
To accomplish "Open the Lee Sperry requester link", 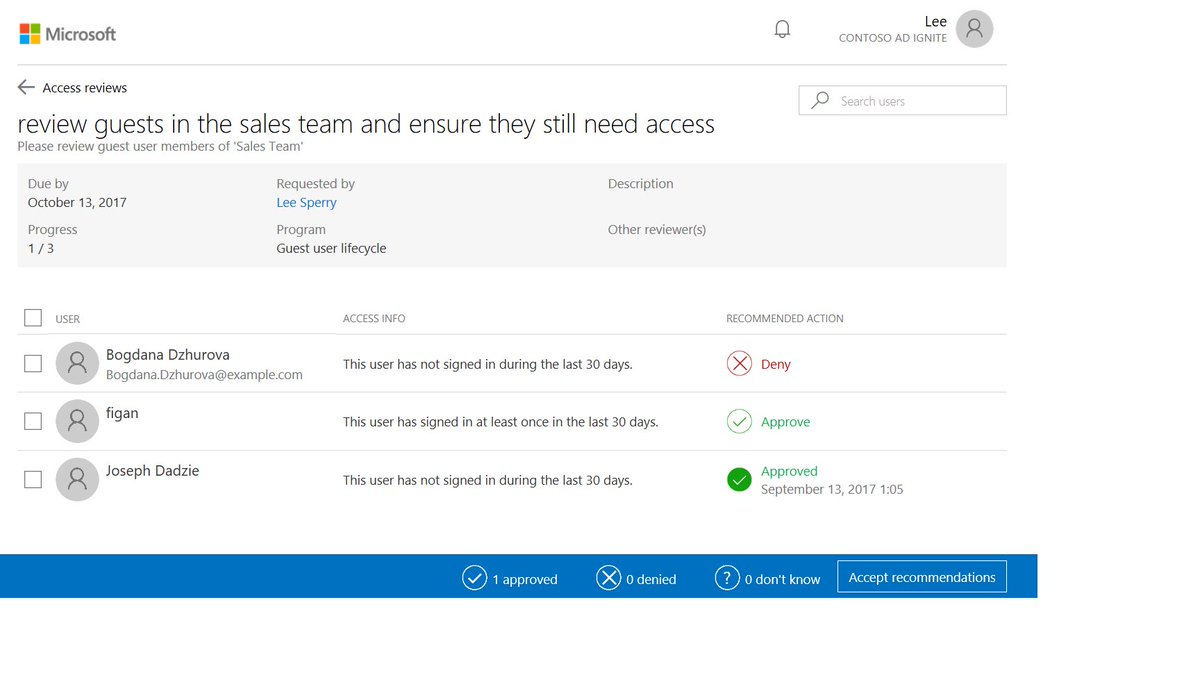I will (306, 202).
